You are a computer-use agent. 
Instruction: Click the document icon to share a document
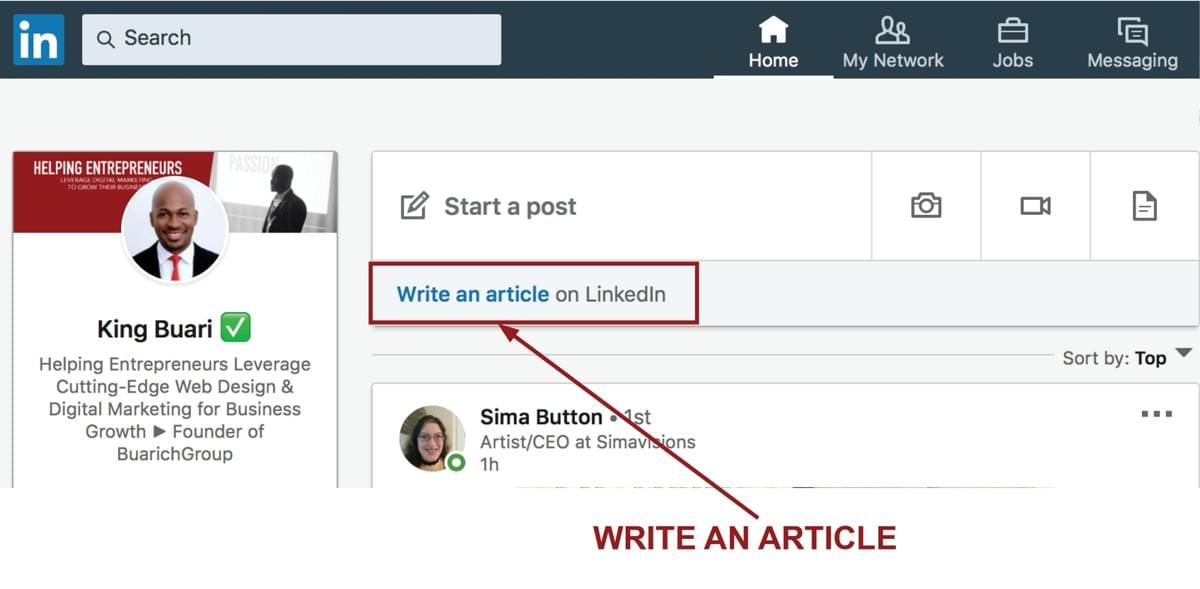pos(1144,206)
